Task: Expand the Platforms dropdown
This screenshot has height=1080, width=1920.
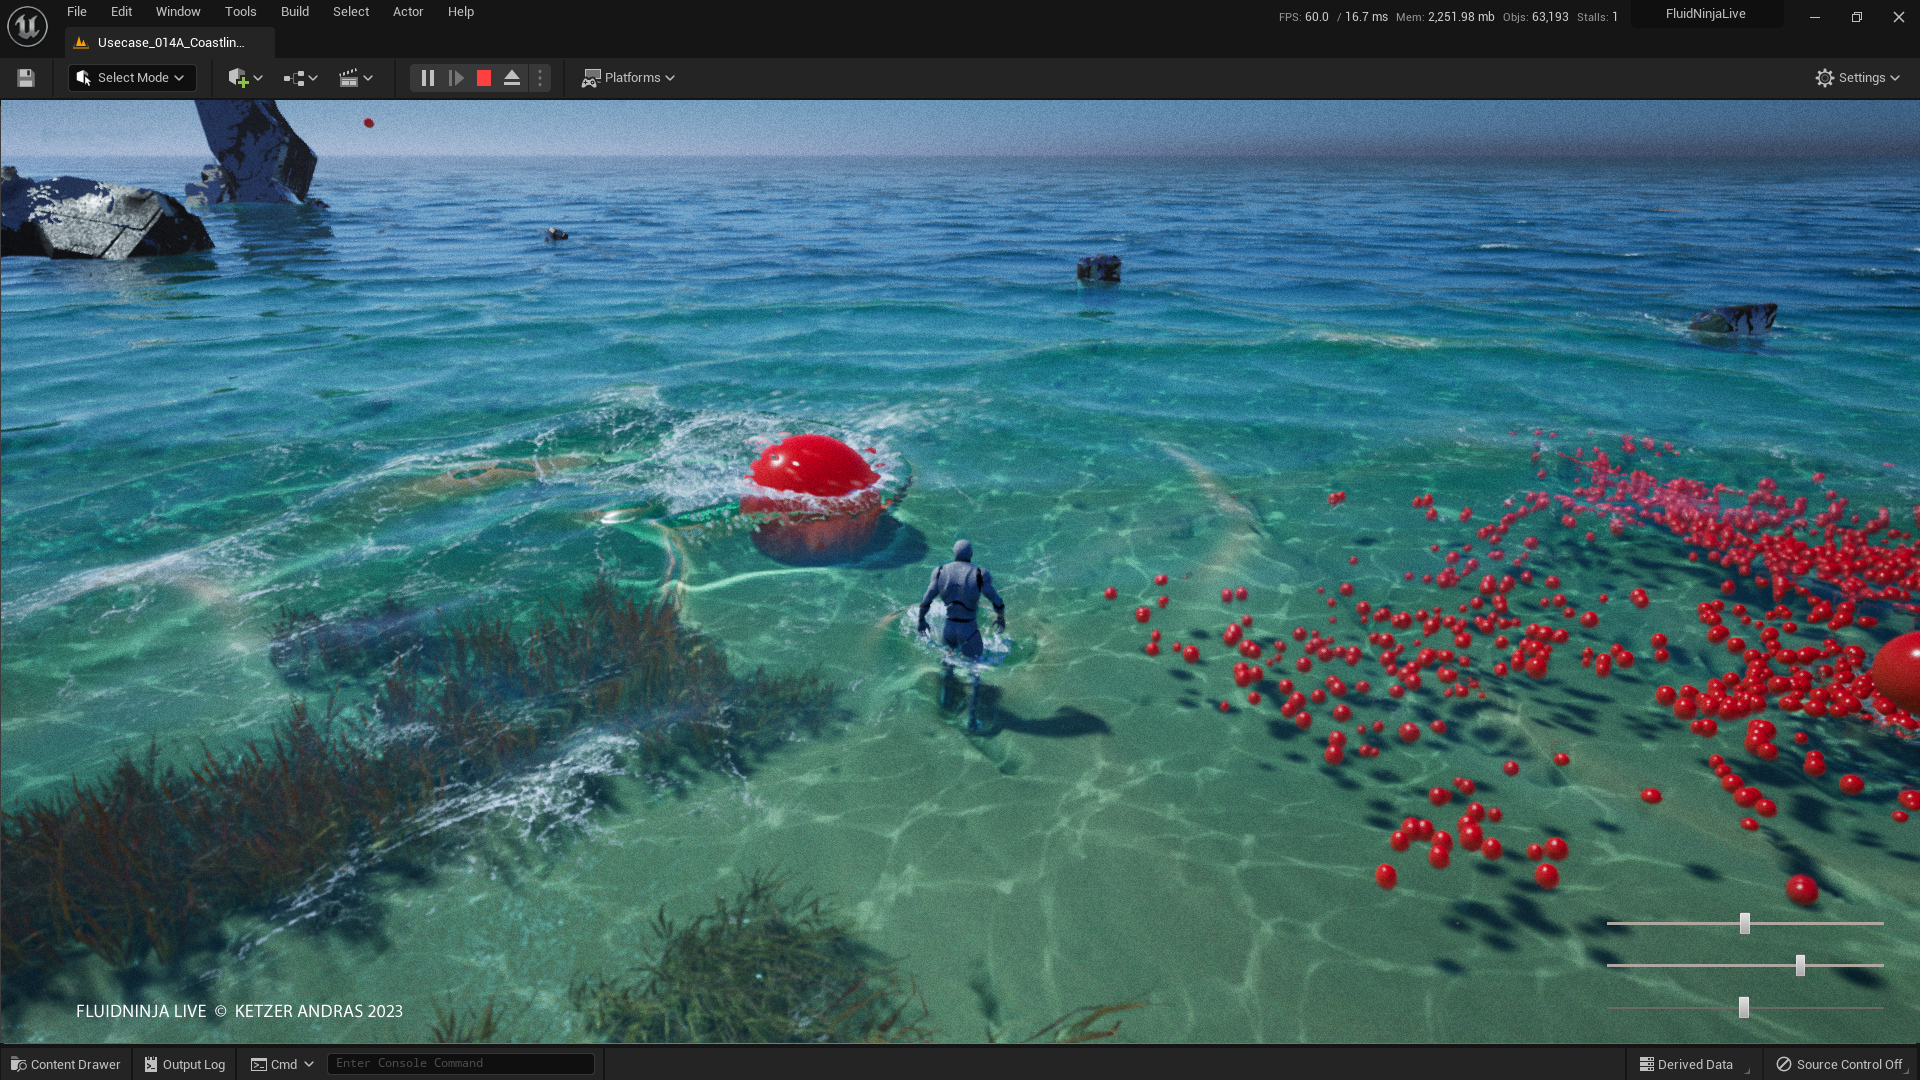Action: (629, 78)
